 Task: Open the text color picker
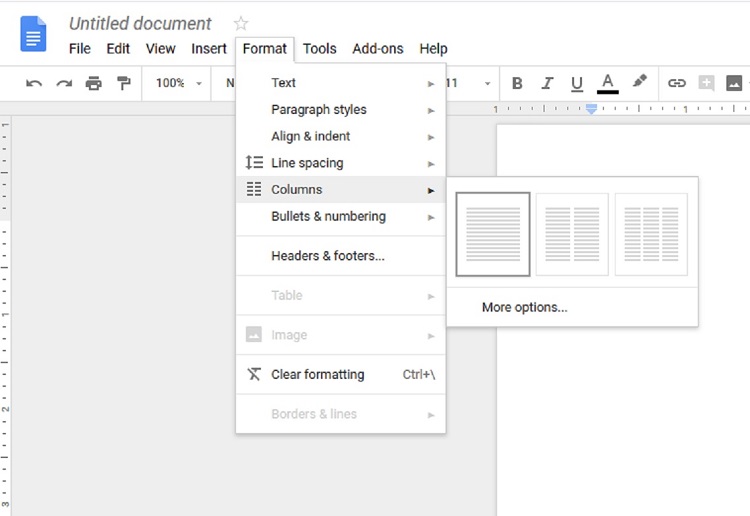607,83
